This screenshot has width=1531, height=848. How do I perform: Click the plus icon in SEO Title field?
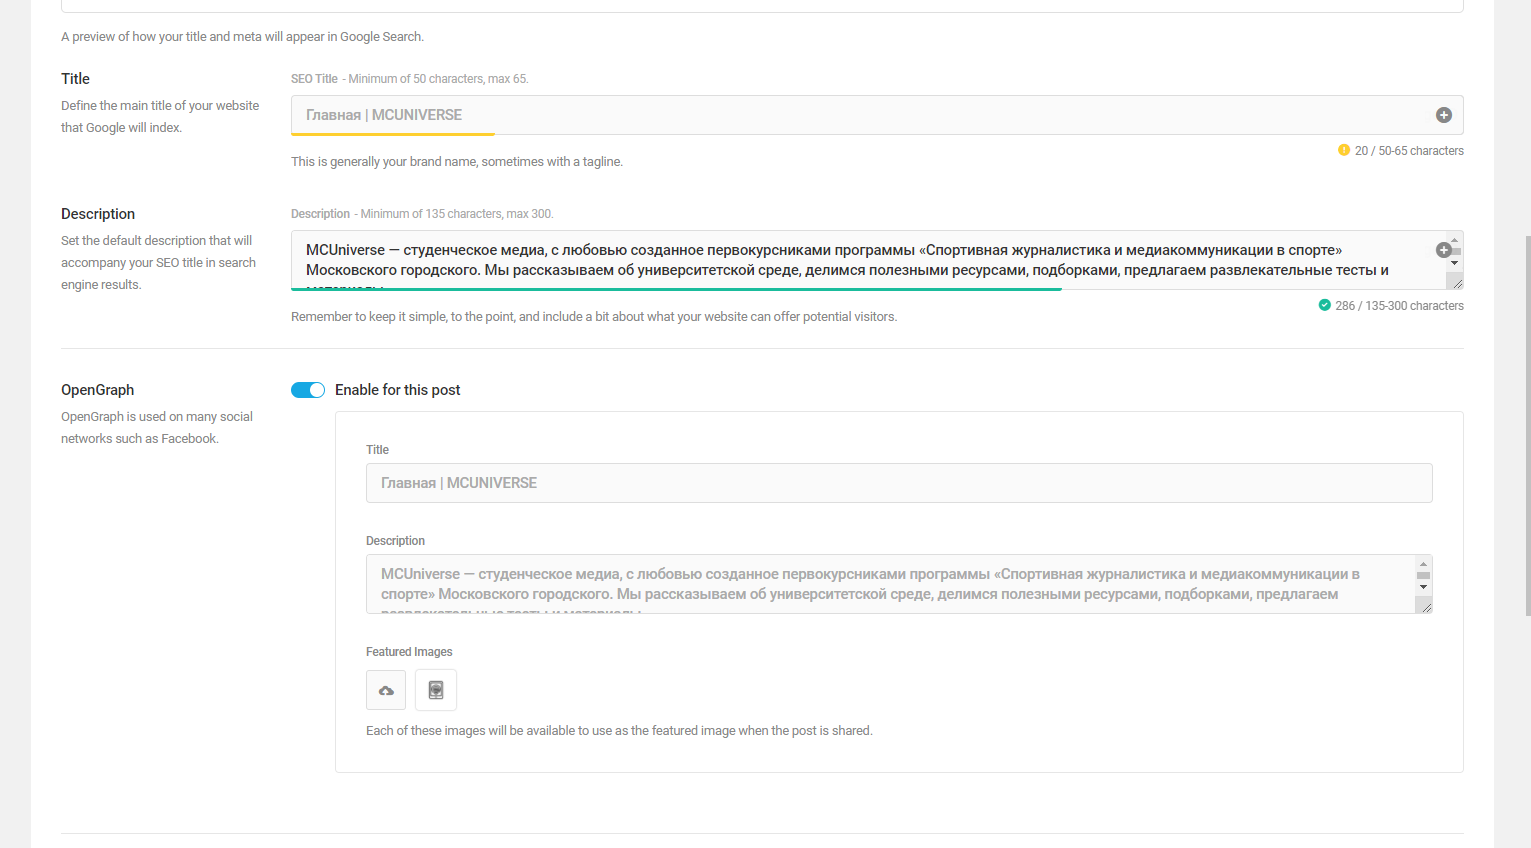1443,115
